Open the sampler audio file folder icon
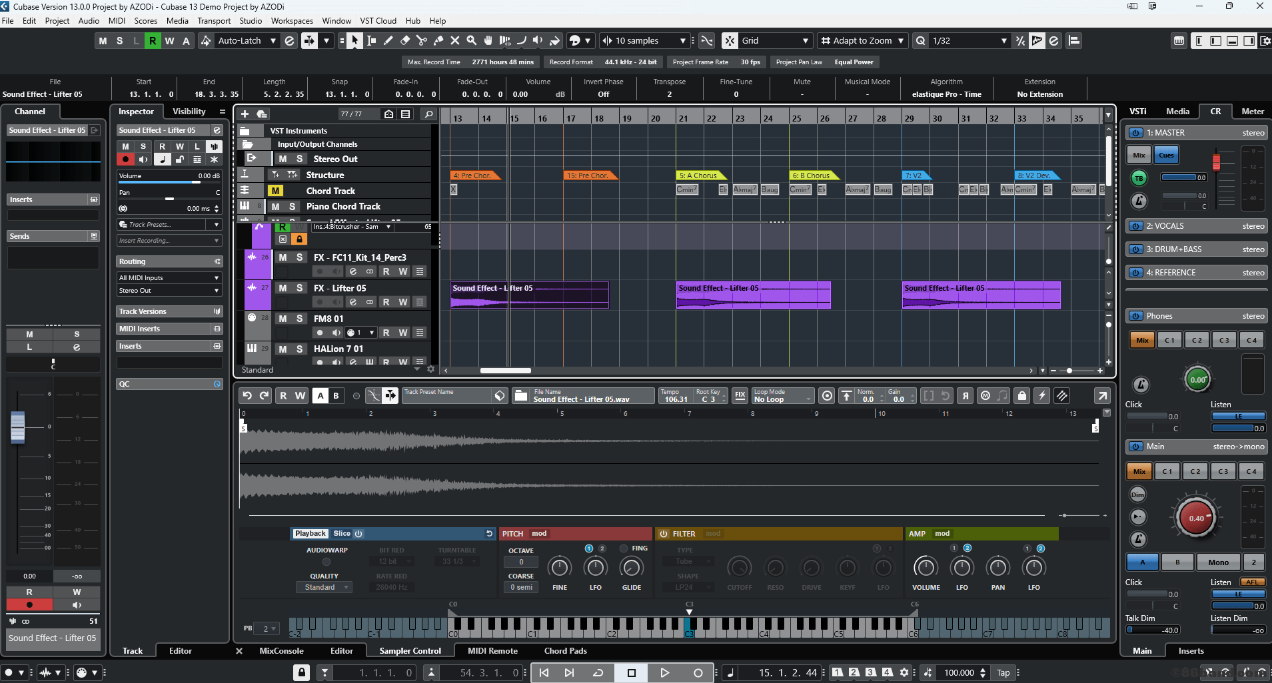This screenshot has height=683, width=1272. 520,396
